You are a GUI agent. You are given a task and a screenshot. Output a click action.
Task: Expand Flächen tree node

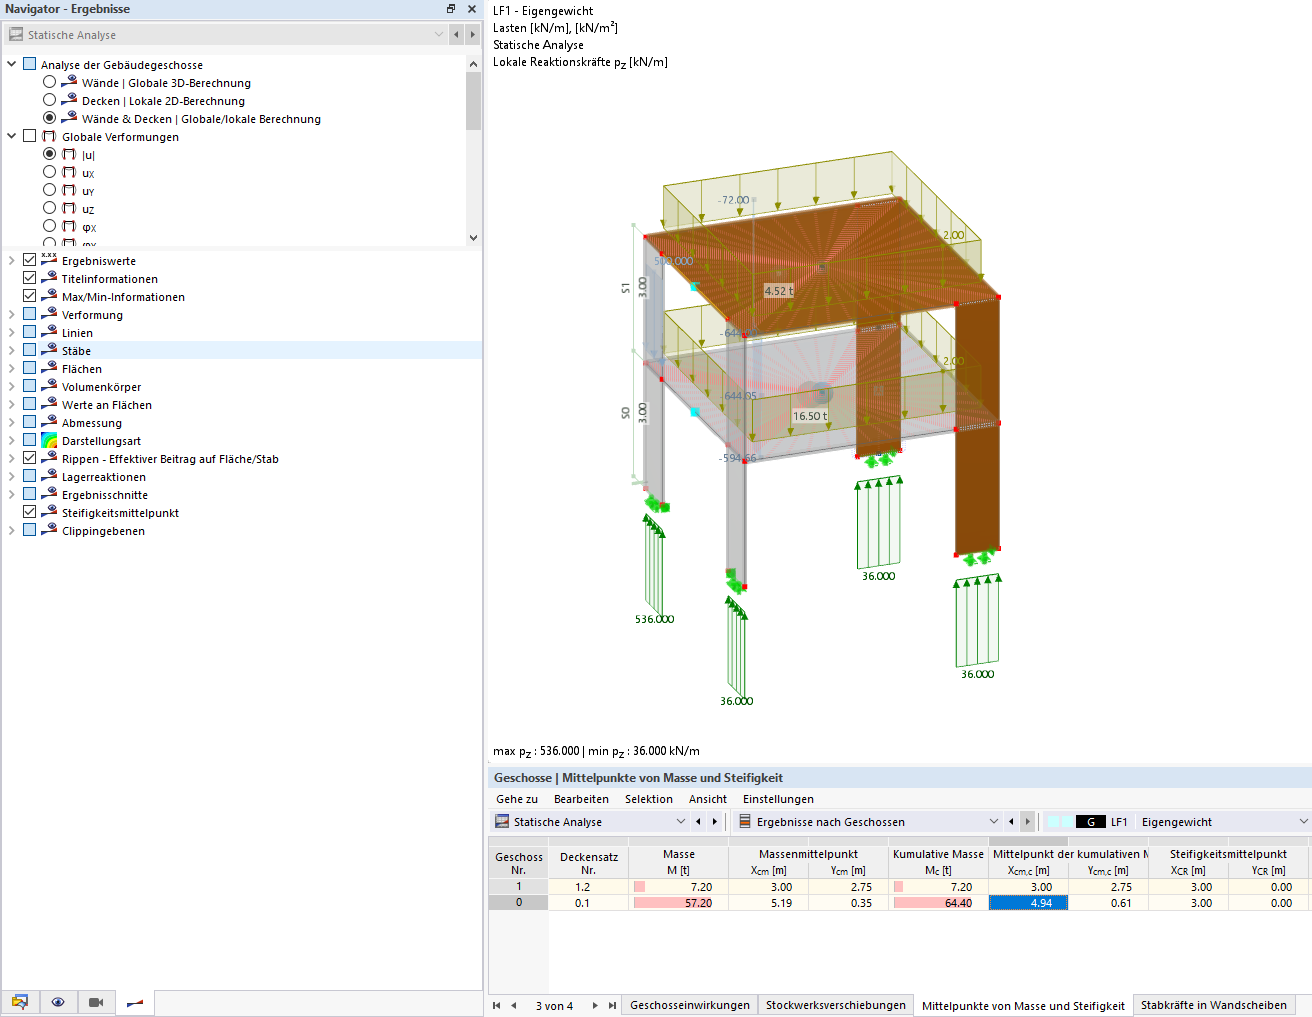[x=12, y=368]
